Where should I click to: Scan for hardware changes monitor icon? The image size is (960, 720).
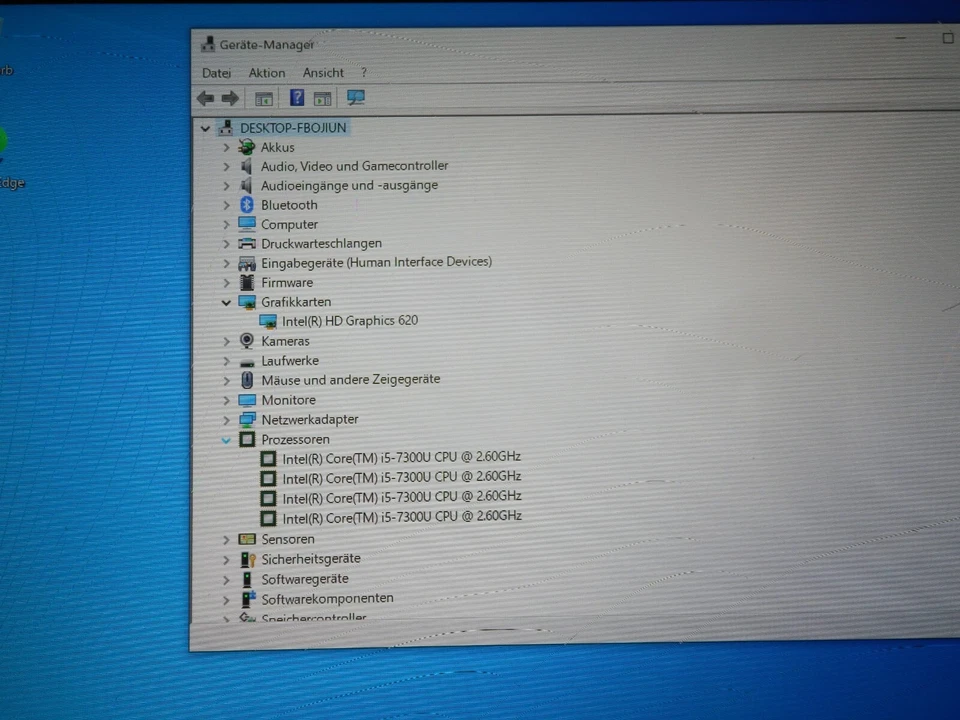356,97
